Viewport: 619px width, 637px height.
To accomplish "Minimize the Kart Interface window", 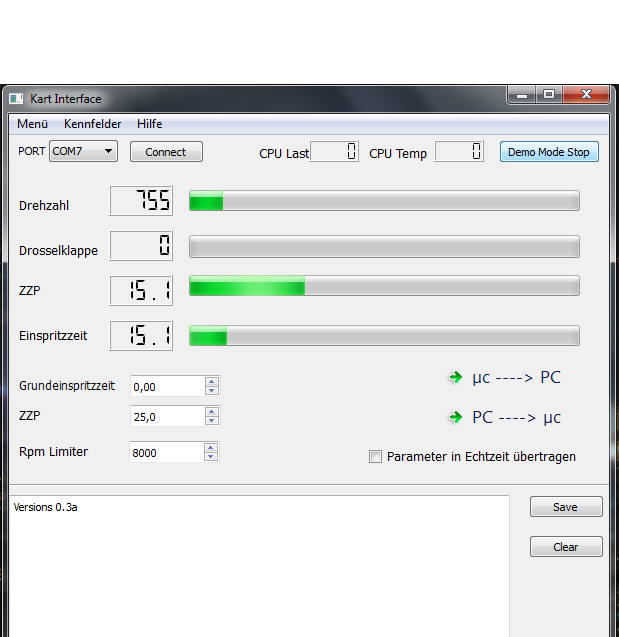I will point(522,95).
